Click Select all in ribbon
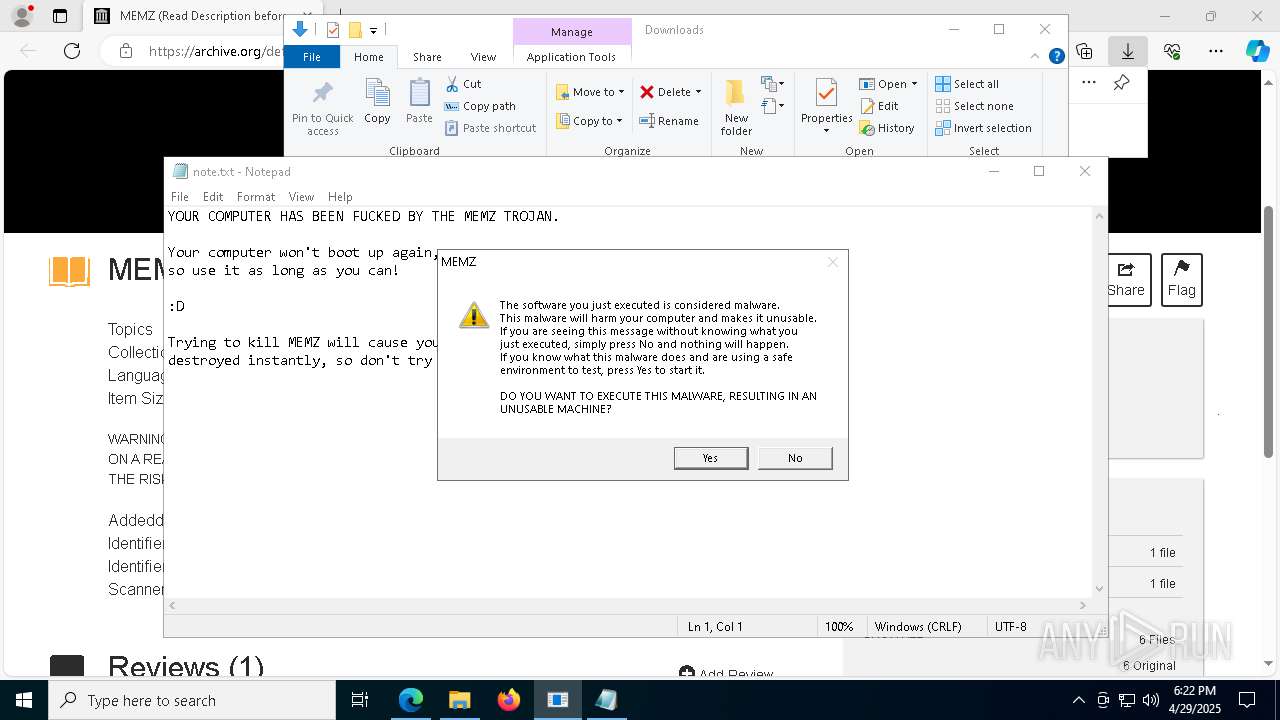The image size is (1280, 720). click(966, 84)
